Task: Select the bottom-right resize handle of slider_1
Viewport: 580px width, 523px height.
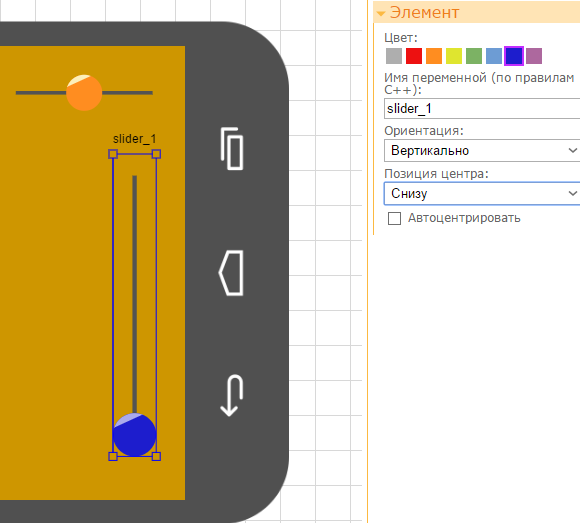Action: coord(156,456)
